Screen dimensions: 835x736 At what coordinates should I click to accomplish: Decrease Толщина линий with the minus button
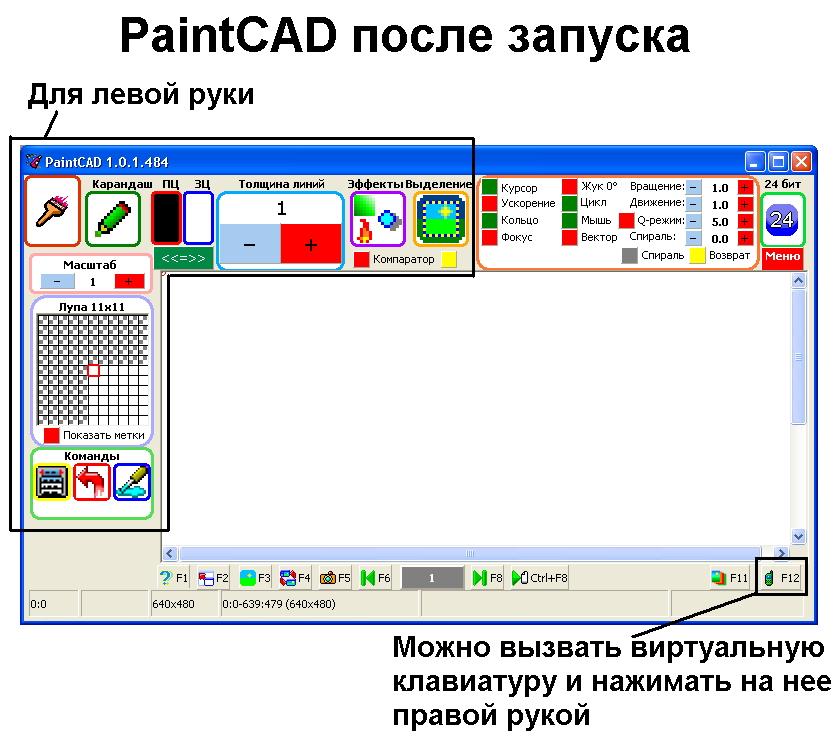pyautogui.click(x=250, y=243)
